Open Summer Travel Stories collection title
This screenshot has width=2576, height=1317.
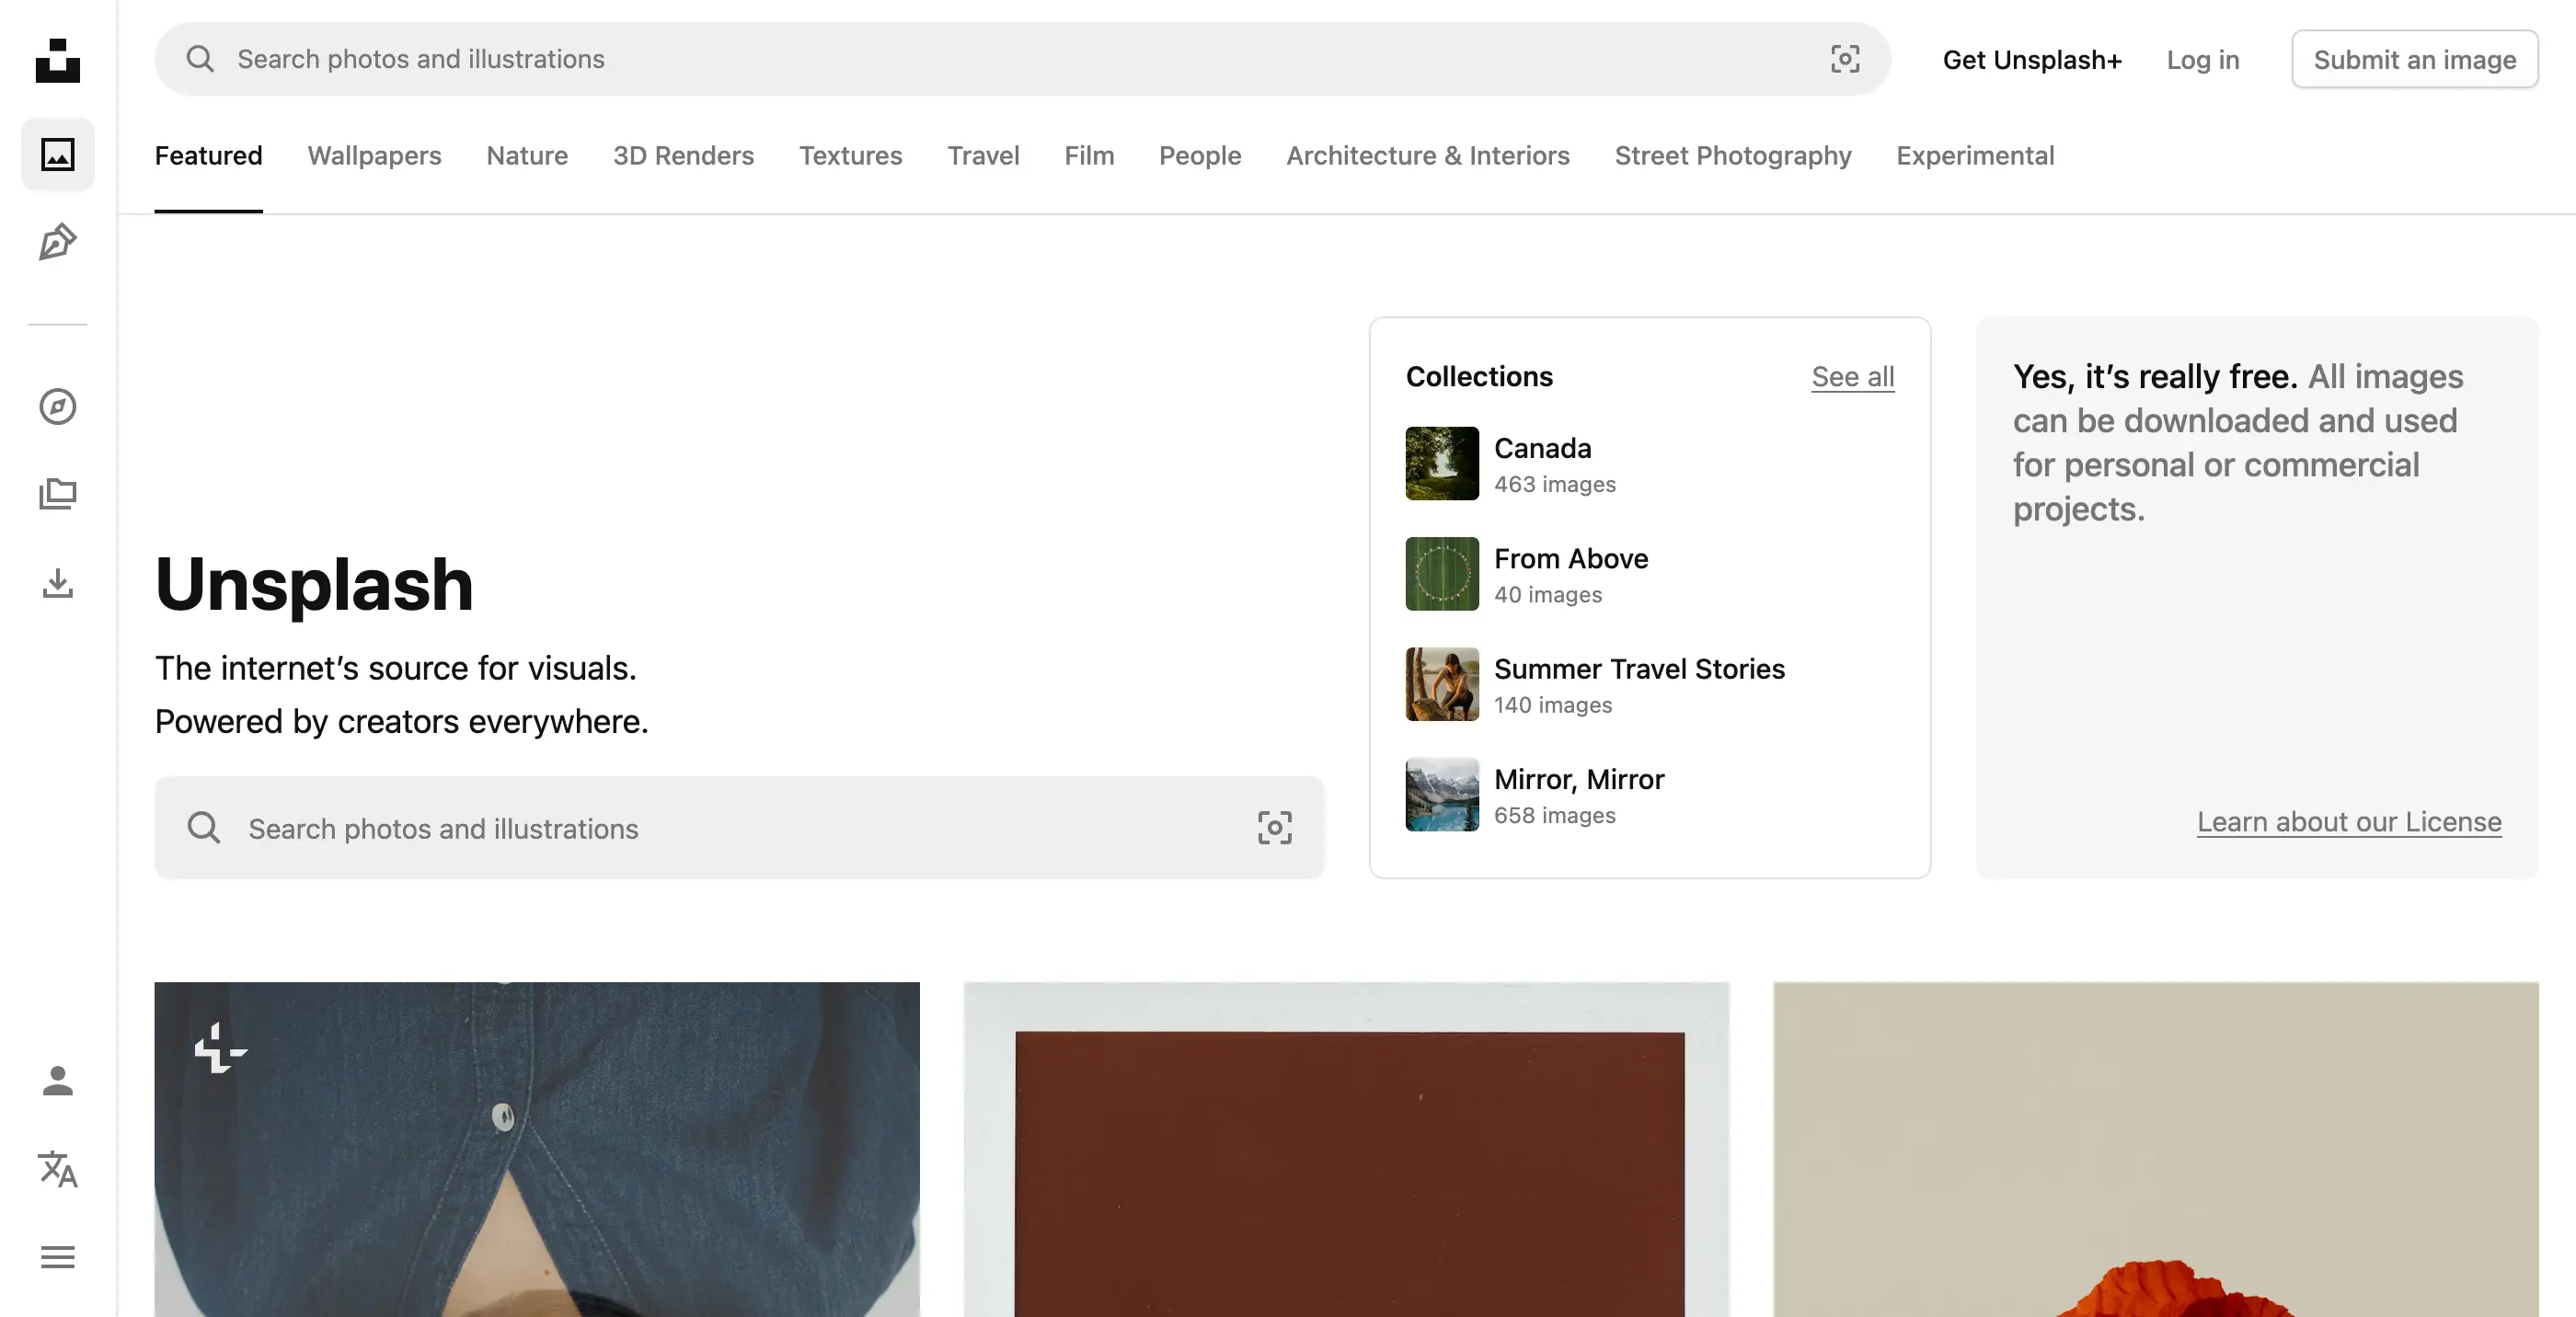click(1639, 668)
